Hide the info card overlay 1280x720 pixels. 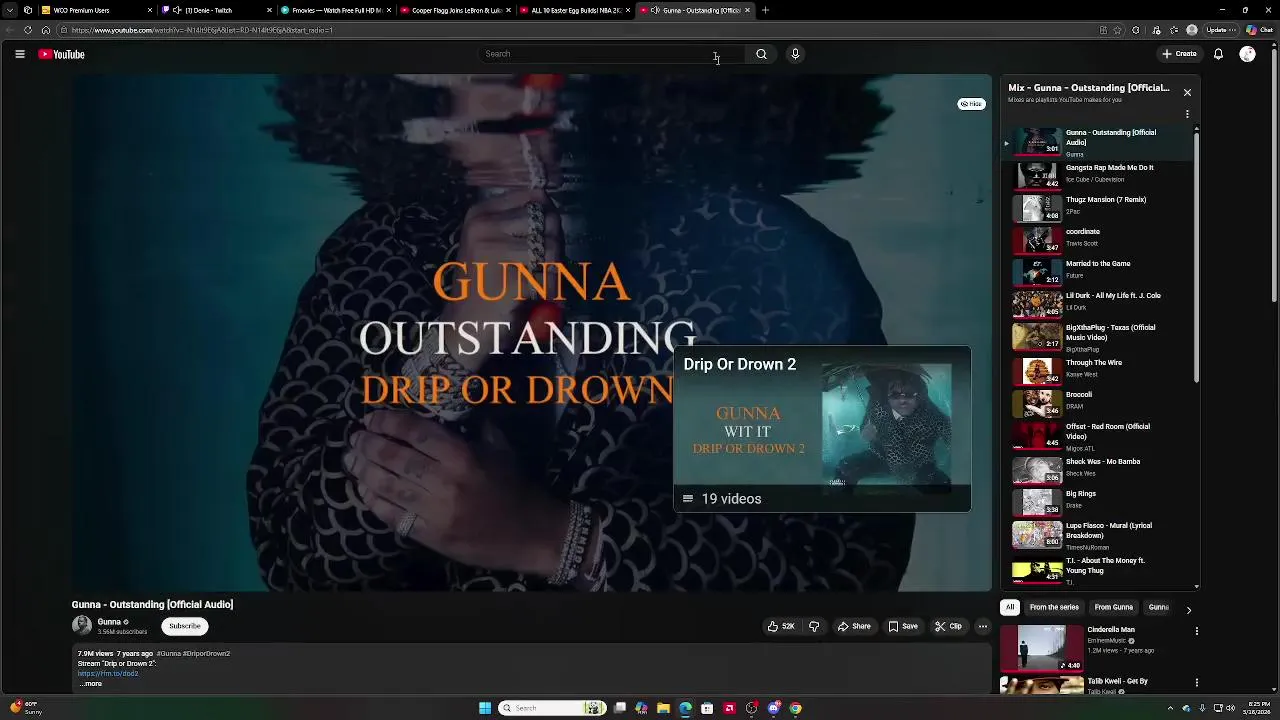[x=971, y=104]
